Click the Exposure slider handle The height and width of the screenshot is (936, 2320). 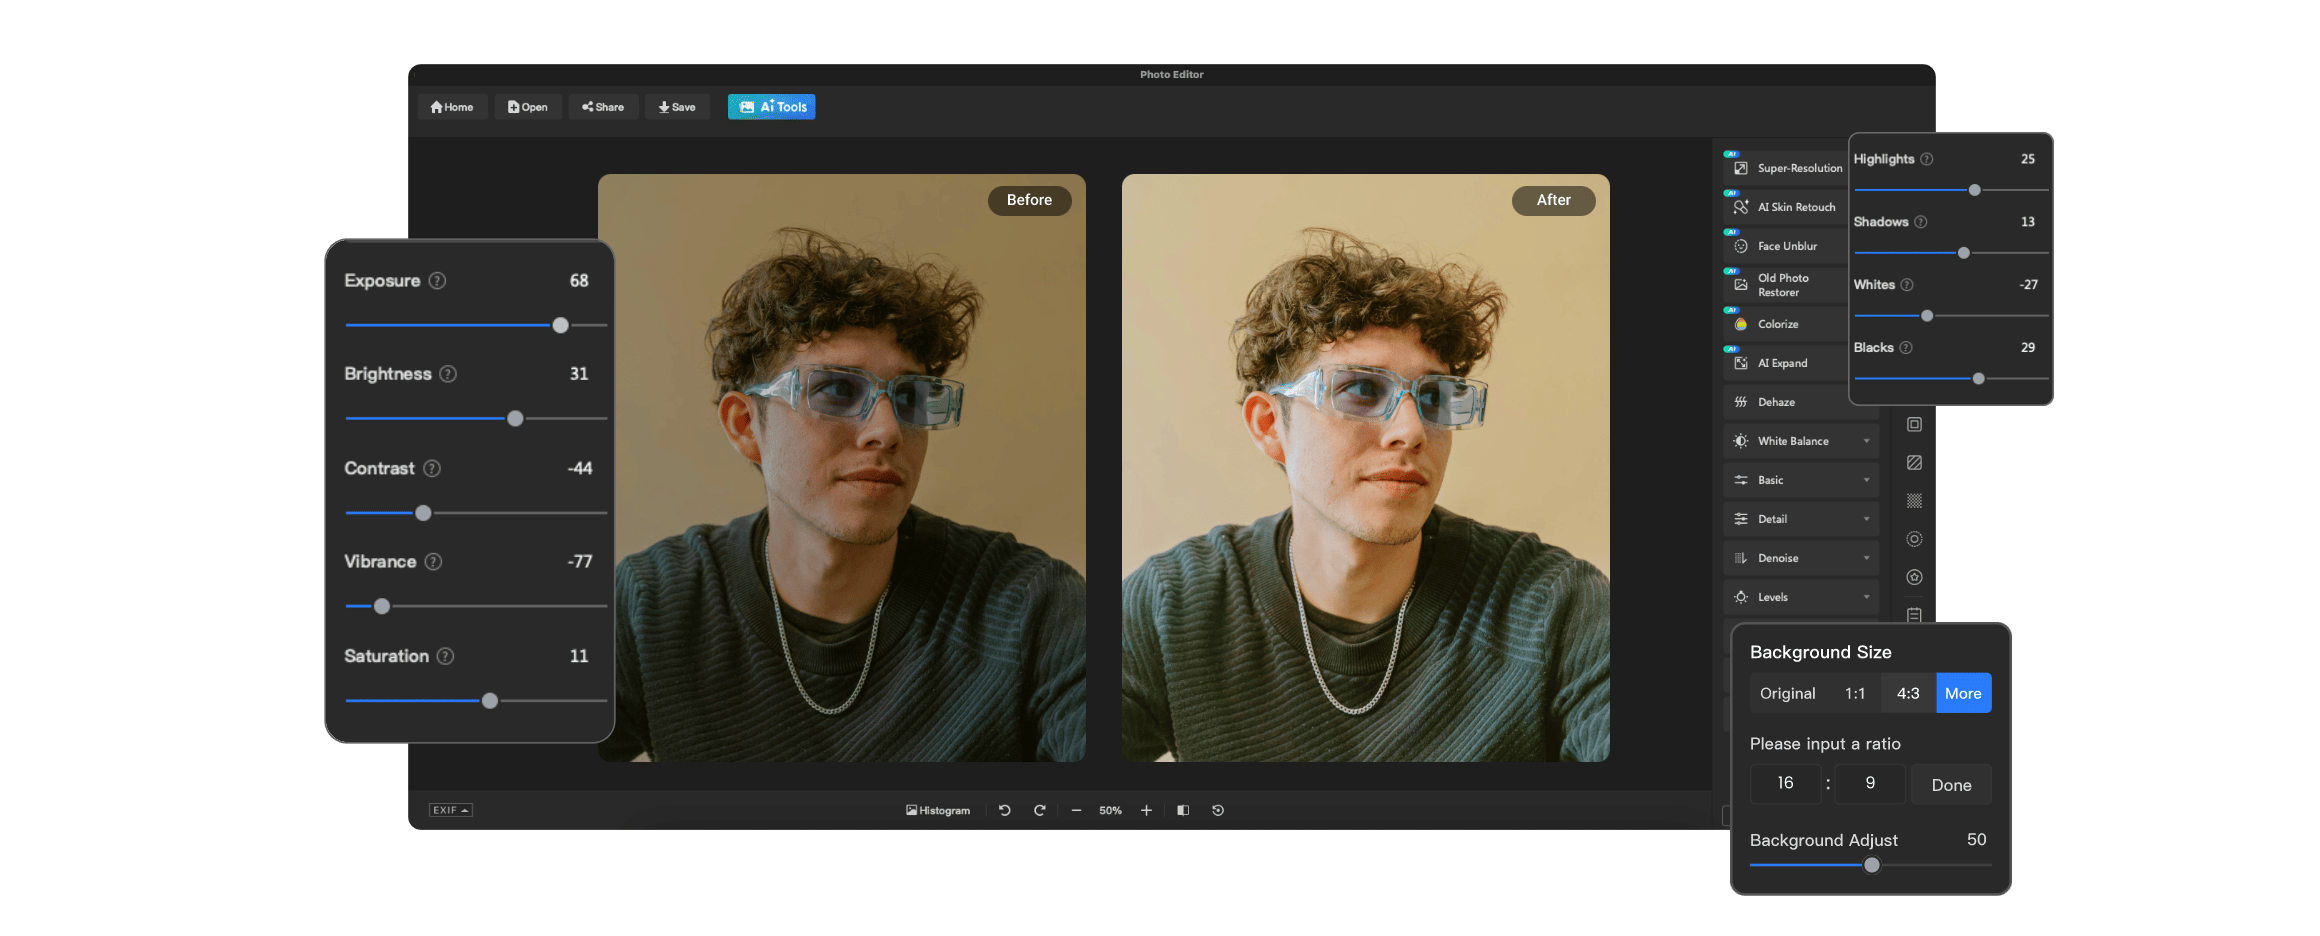[561, 325]
